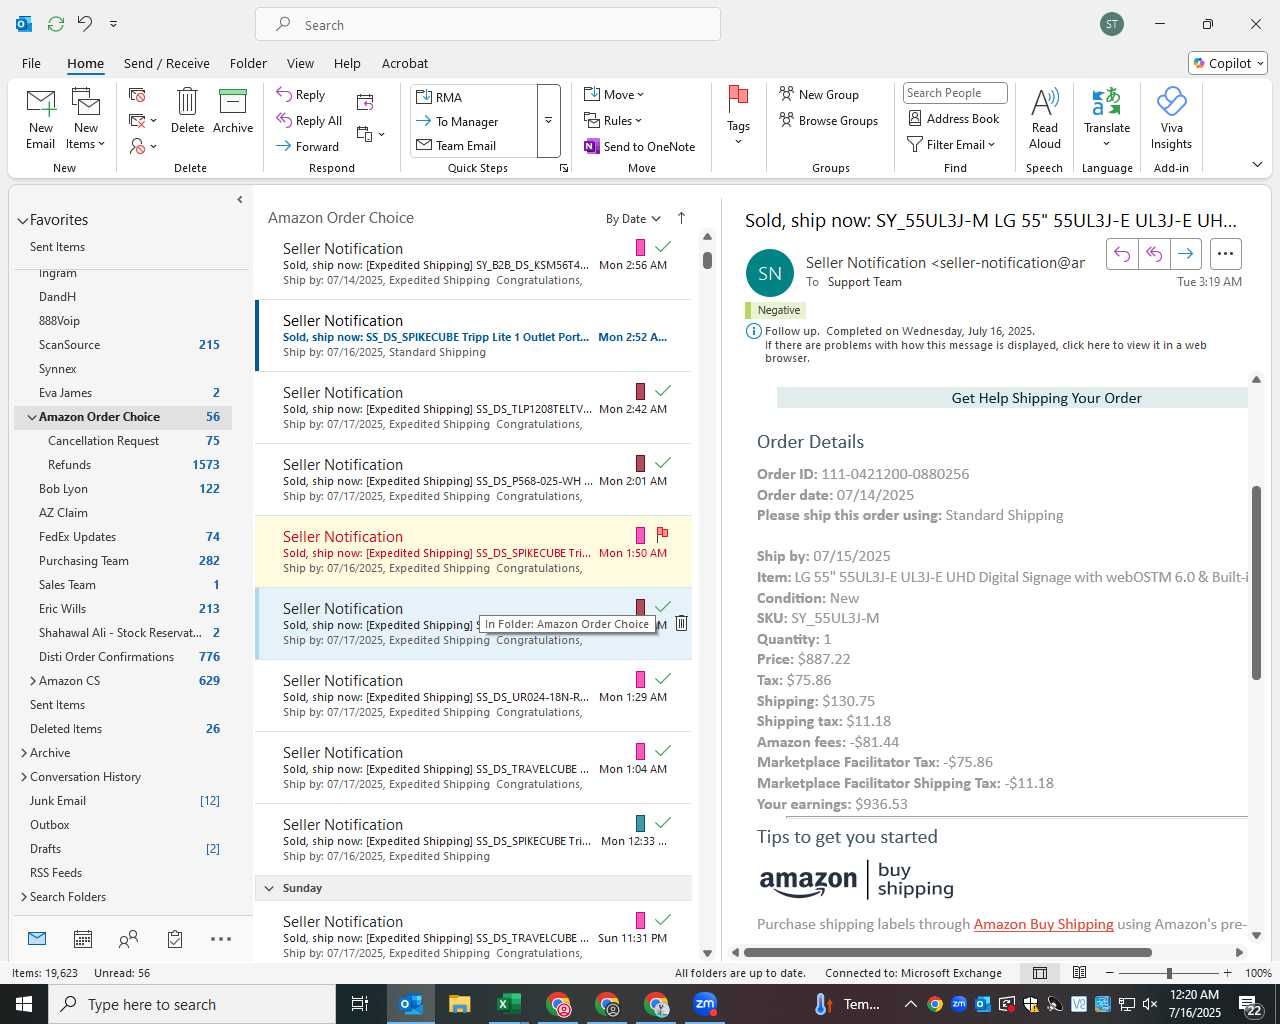Open the Help tab
This screenshot has width=1280, height=1024.
[347, 63]
